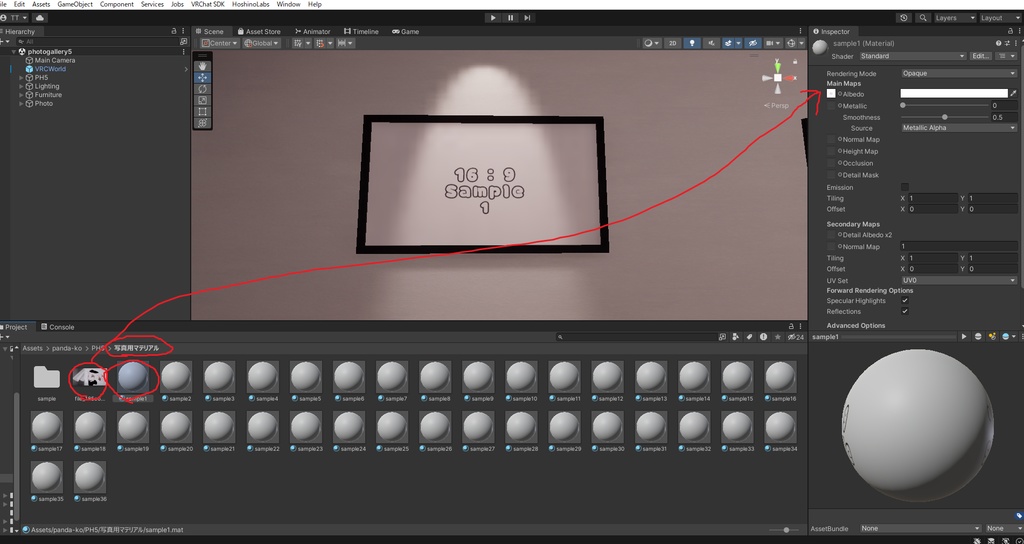Image resolution: width=1024 pixels, height=544 pixels.
Task: Toggle Emission checkbox
Action: (x=904, y=187)
